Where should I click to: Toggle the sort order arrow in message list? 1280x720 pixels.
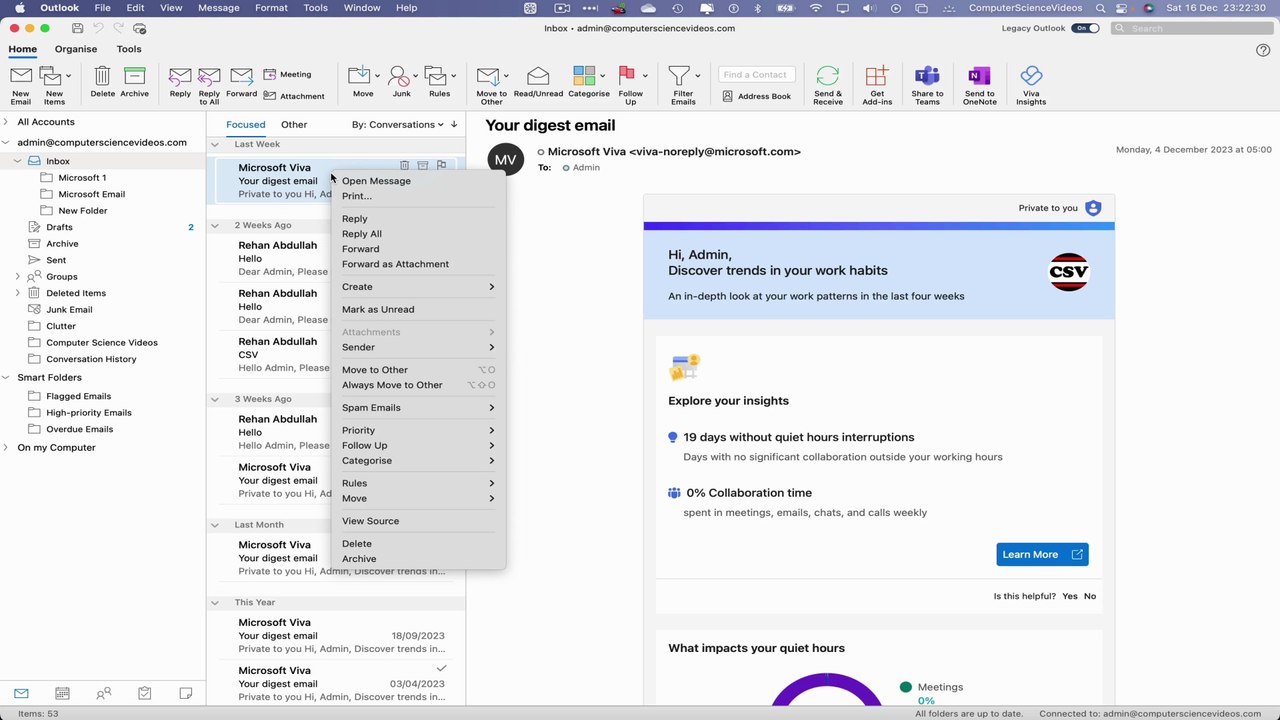[454, 124]
